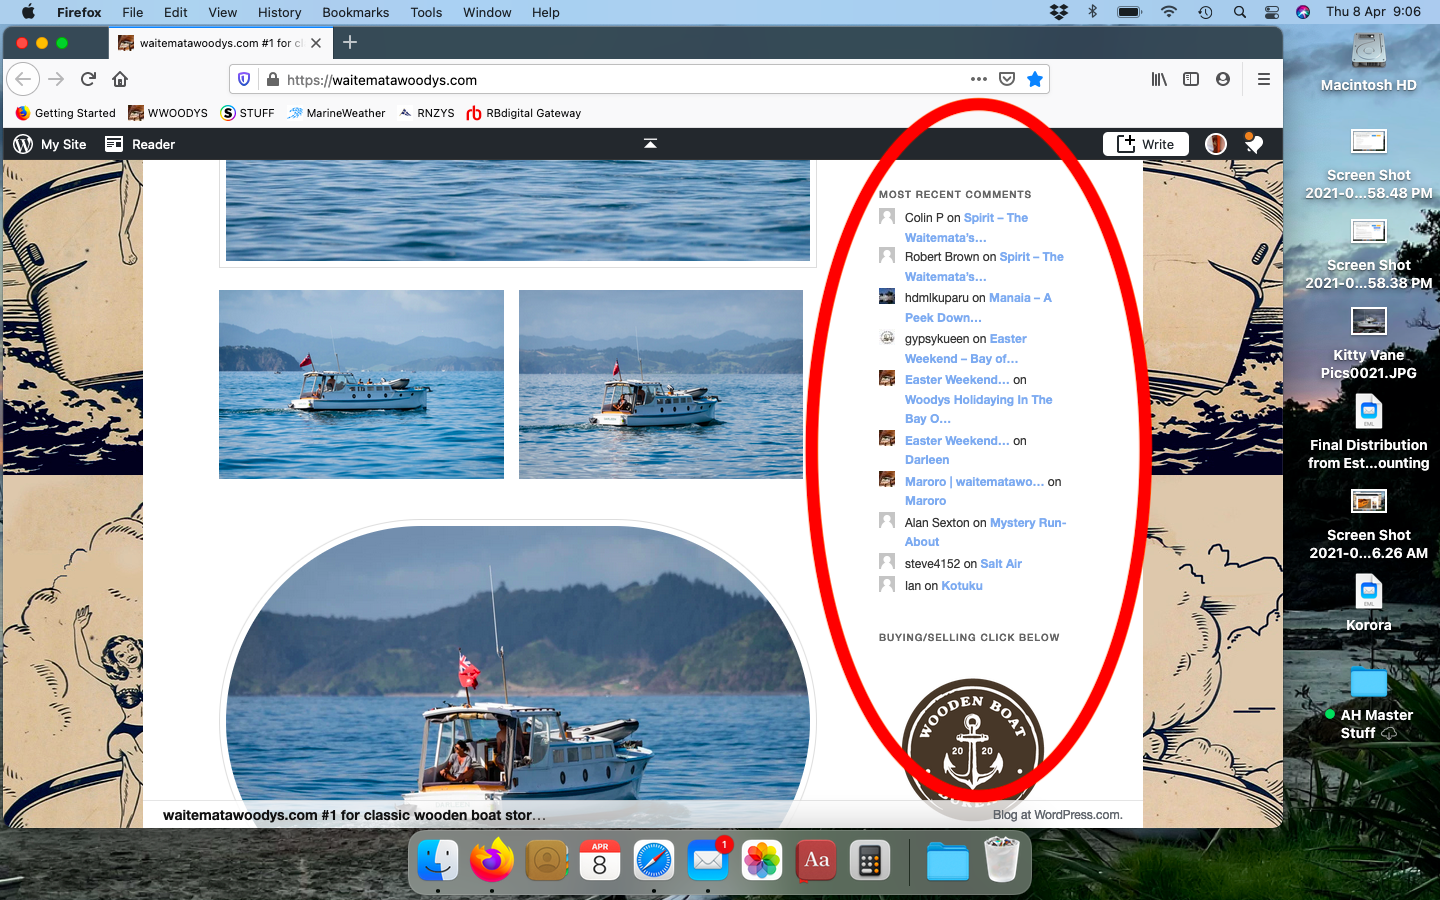
Task: Open the Firefox hamburger menu
Action: [1264, 79]
